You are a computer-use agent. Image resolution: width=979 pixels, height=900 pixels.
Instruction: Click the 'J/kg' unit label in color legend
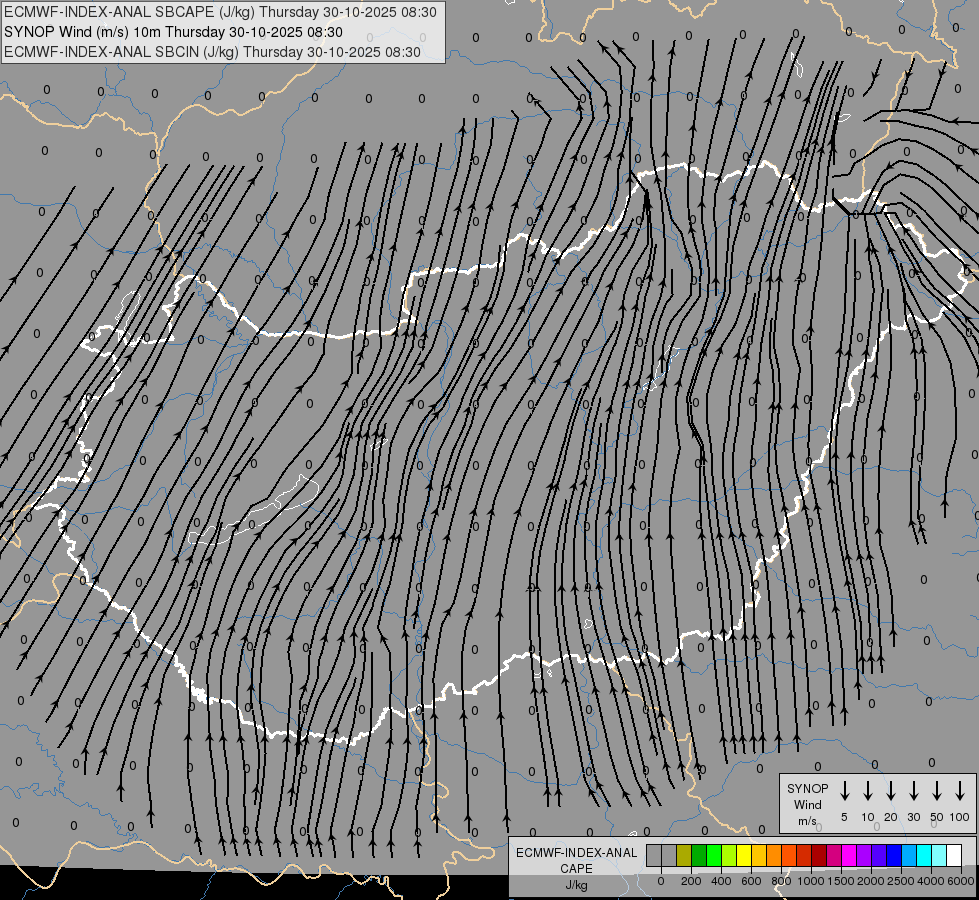(x=576, y=884)
